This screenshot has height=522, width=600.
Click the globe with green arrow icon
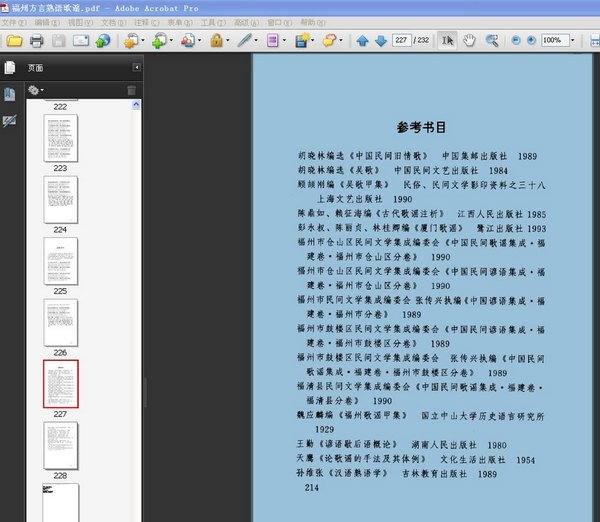[x=103, y=40]
